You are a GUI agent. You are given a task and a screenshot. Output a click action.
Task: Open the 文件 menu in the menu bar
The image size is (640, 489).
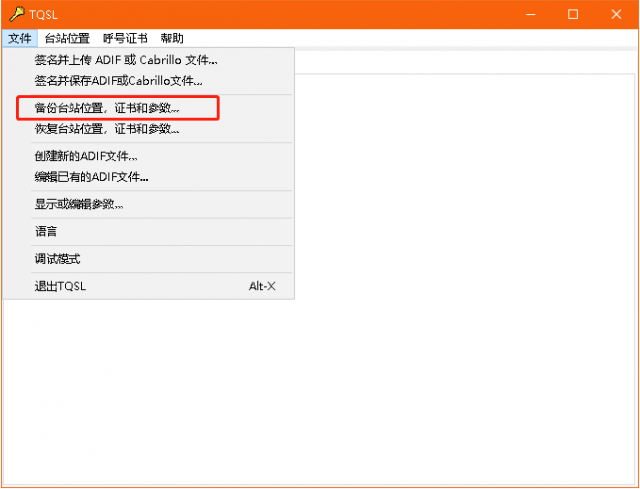(20, 38)
